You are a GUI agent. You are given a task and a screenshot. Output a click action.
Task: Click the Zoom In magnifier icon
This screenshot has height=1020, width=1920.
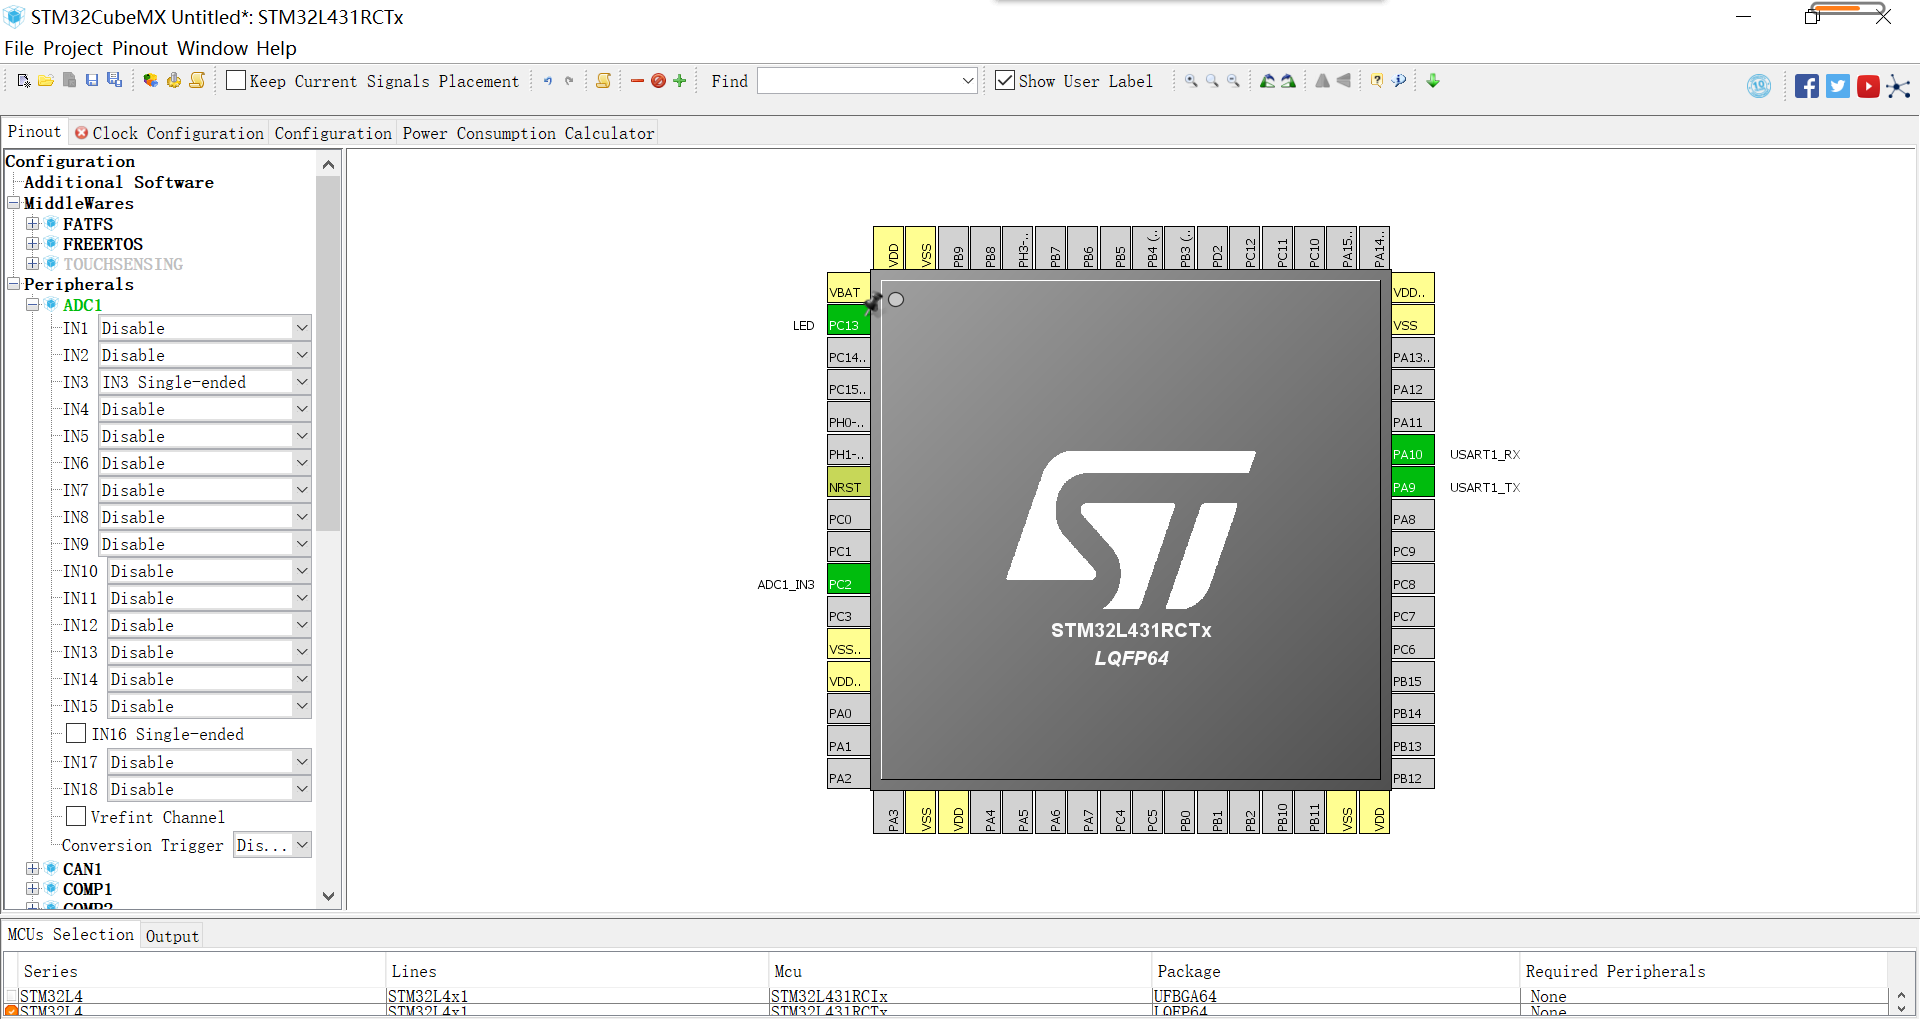point(1191,81)
